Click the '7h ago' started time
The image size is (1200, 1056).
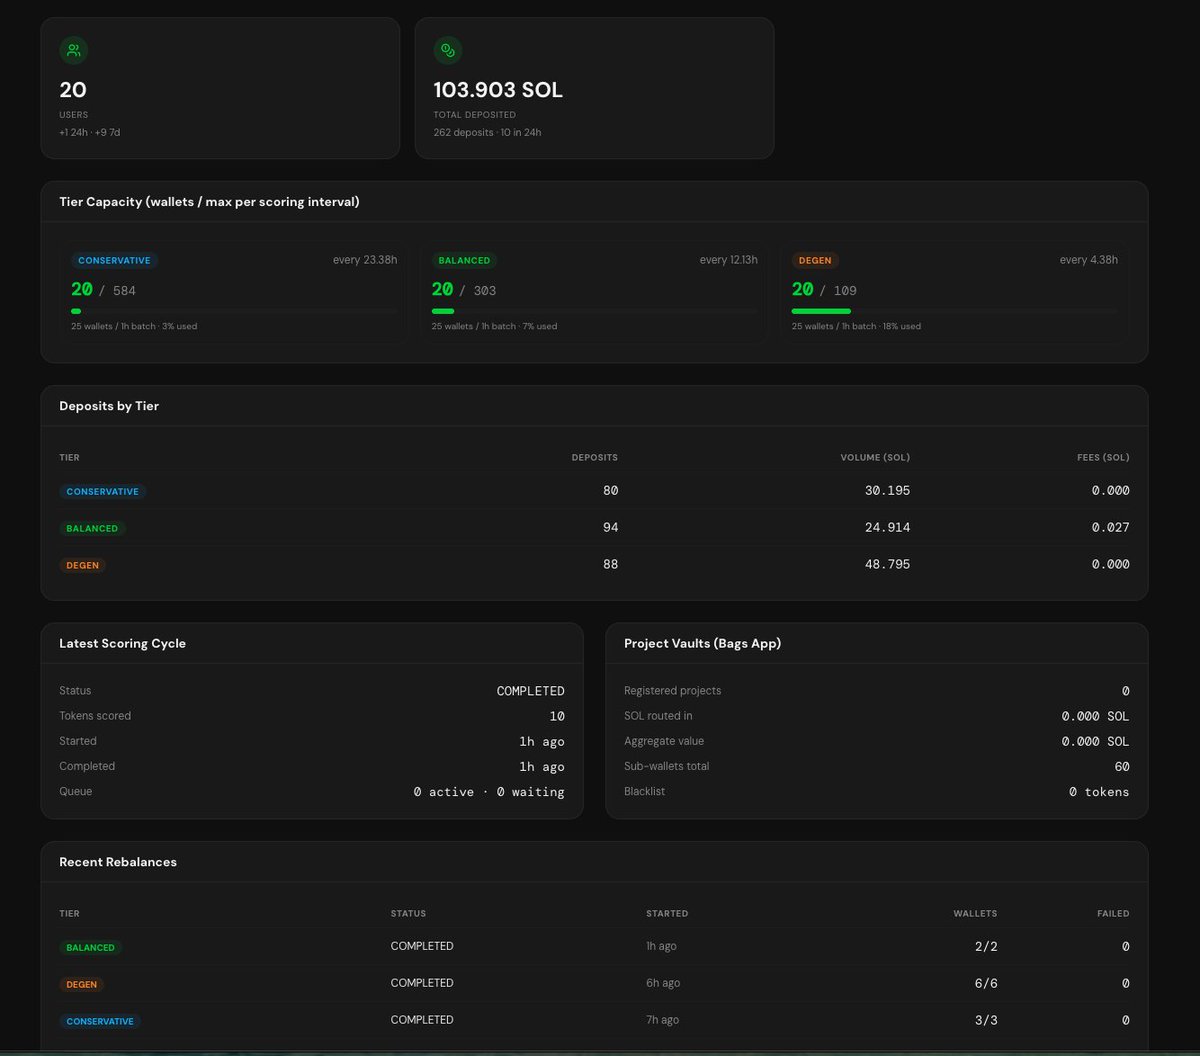coord(663,1020)
